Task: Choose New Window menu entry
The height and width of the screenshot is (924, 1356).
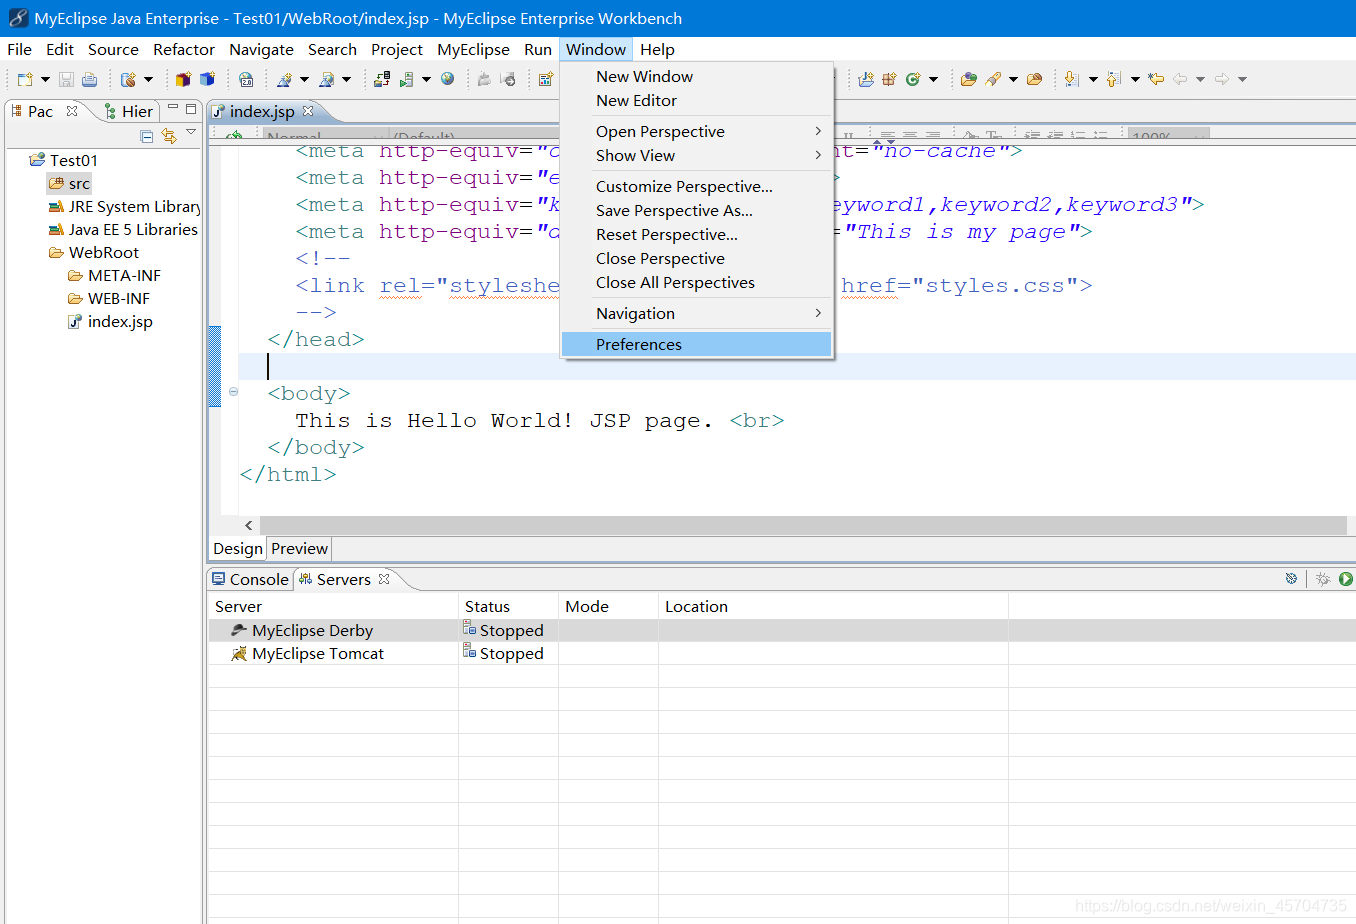Action: coord(697,76)
